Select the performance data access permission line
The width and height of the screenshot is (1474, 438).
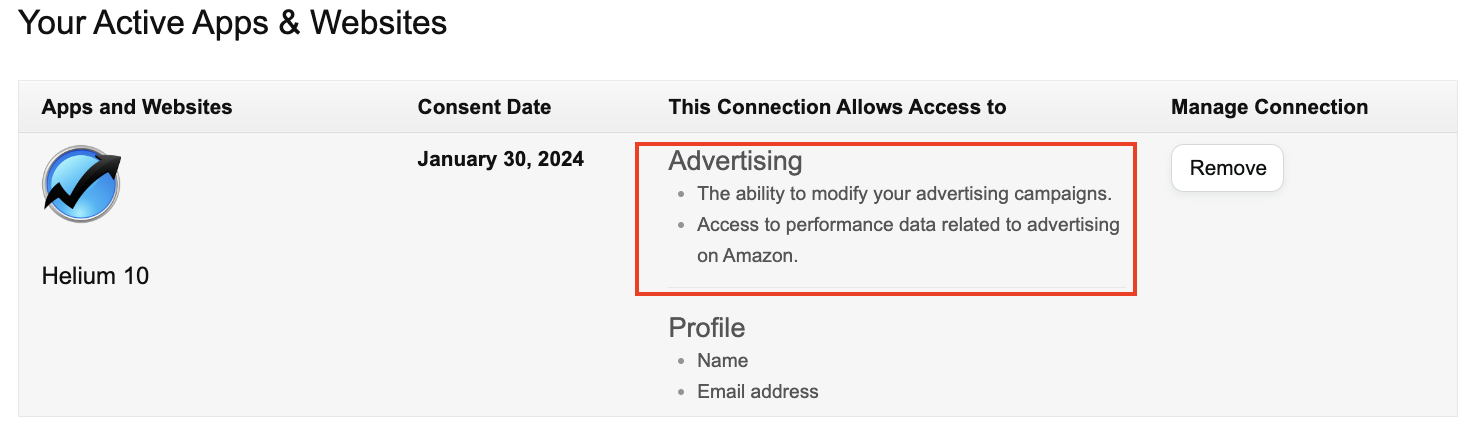(x=908, y=225)
